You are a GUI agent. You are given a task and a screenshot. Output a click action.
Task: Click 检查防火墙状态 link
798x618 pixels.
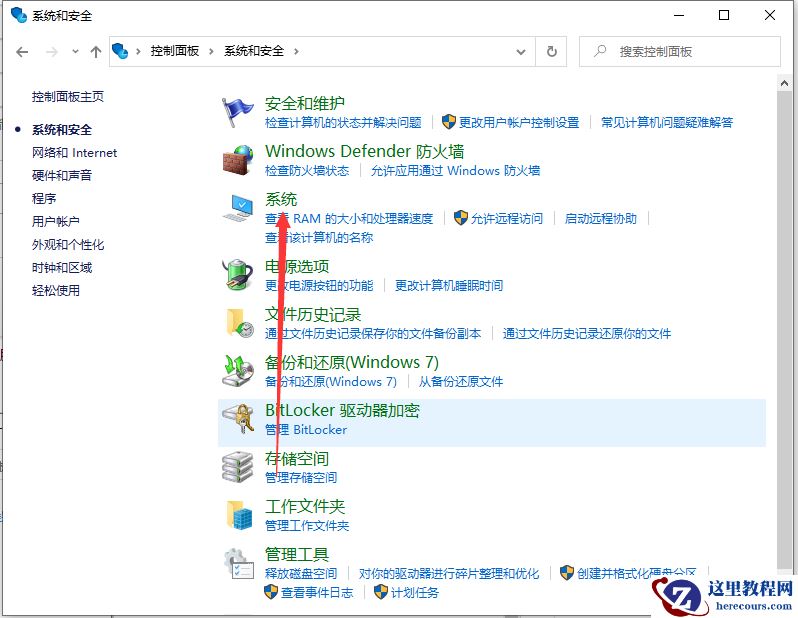[307, 171]
